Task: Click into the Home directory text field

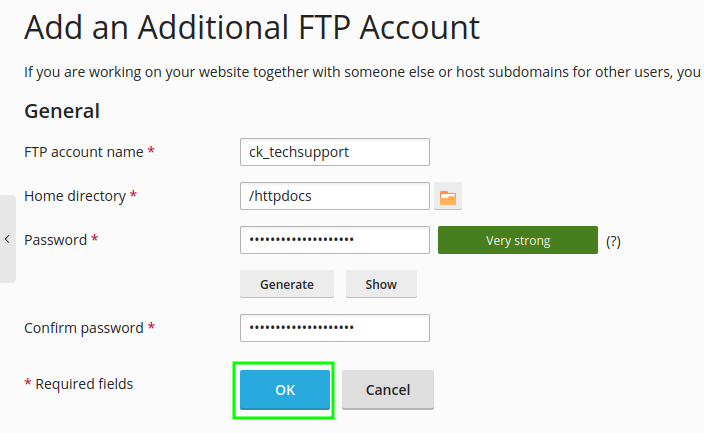Action: [335, 196]
